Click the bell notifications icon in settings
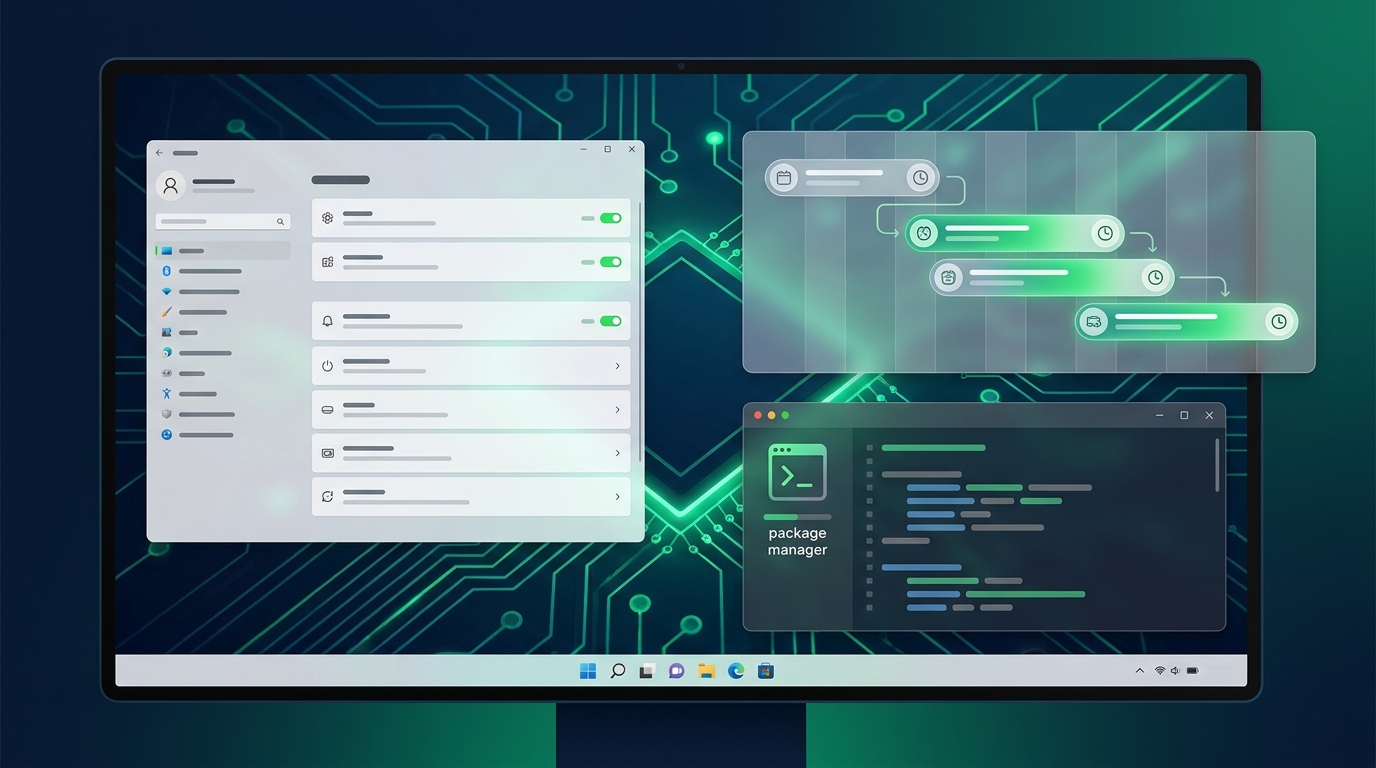This screenshot has height=768, width=1376. pyautogui.click(x=327, y=321)
